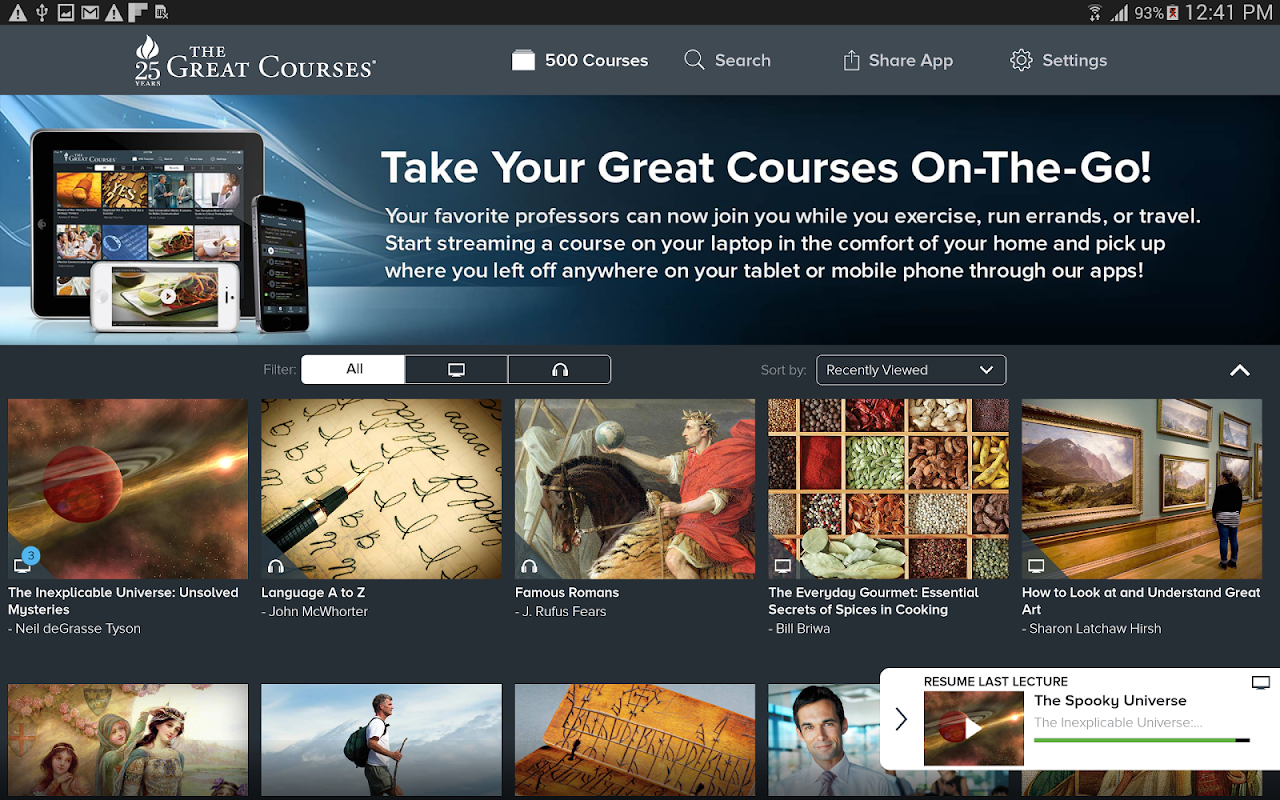Open the How to Look at Great Art thumbnail
The height and width of the screenshot is (800, 1280).
[1142, 489]
